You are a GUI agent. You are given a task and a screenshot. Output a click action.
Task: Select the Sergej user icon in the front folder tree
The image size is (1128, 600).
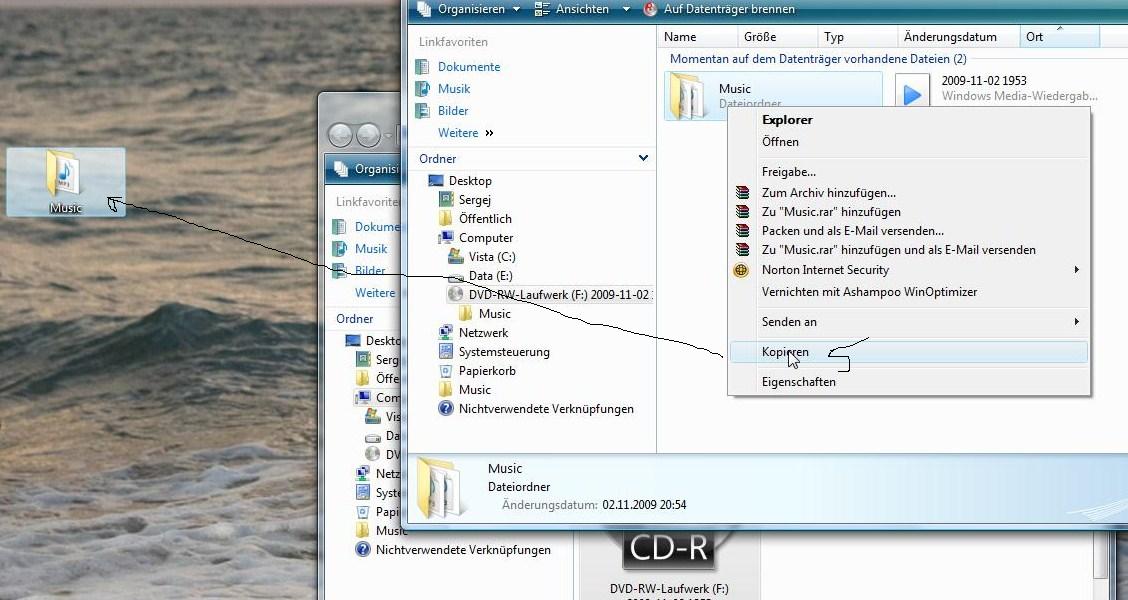tap(446, 200)
